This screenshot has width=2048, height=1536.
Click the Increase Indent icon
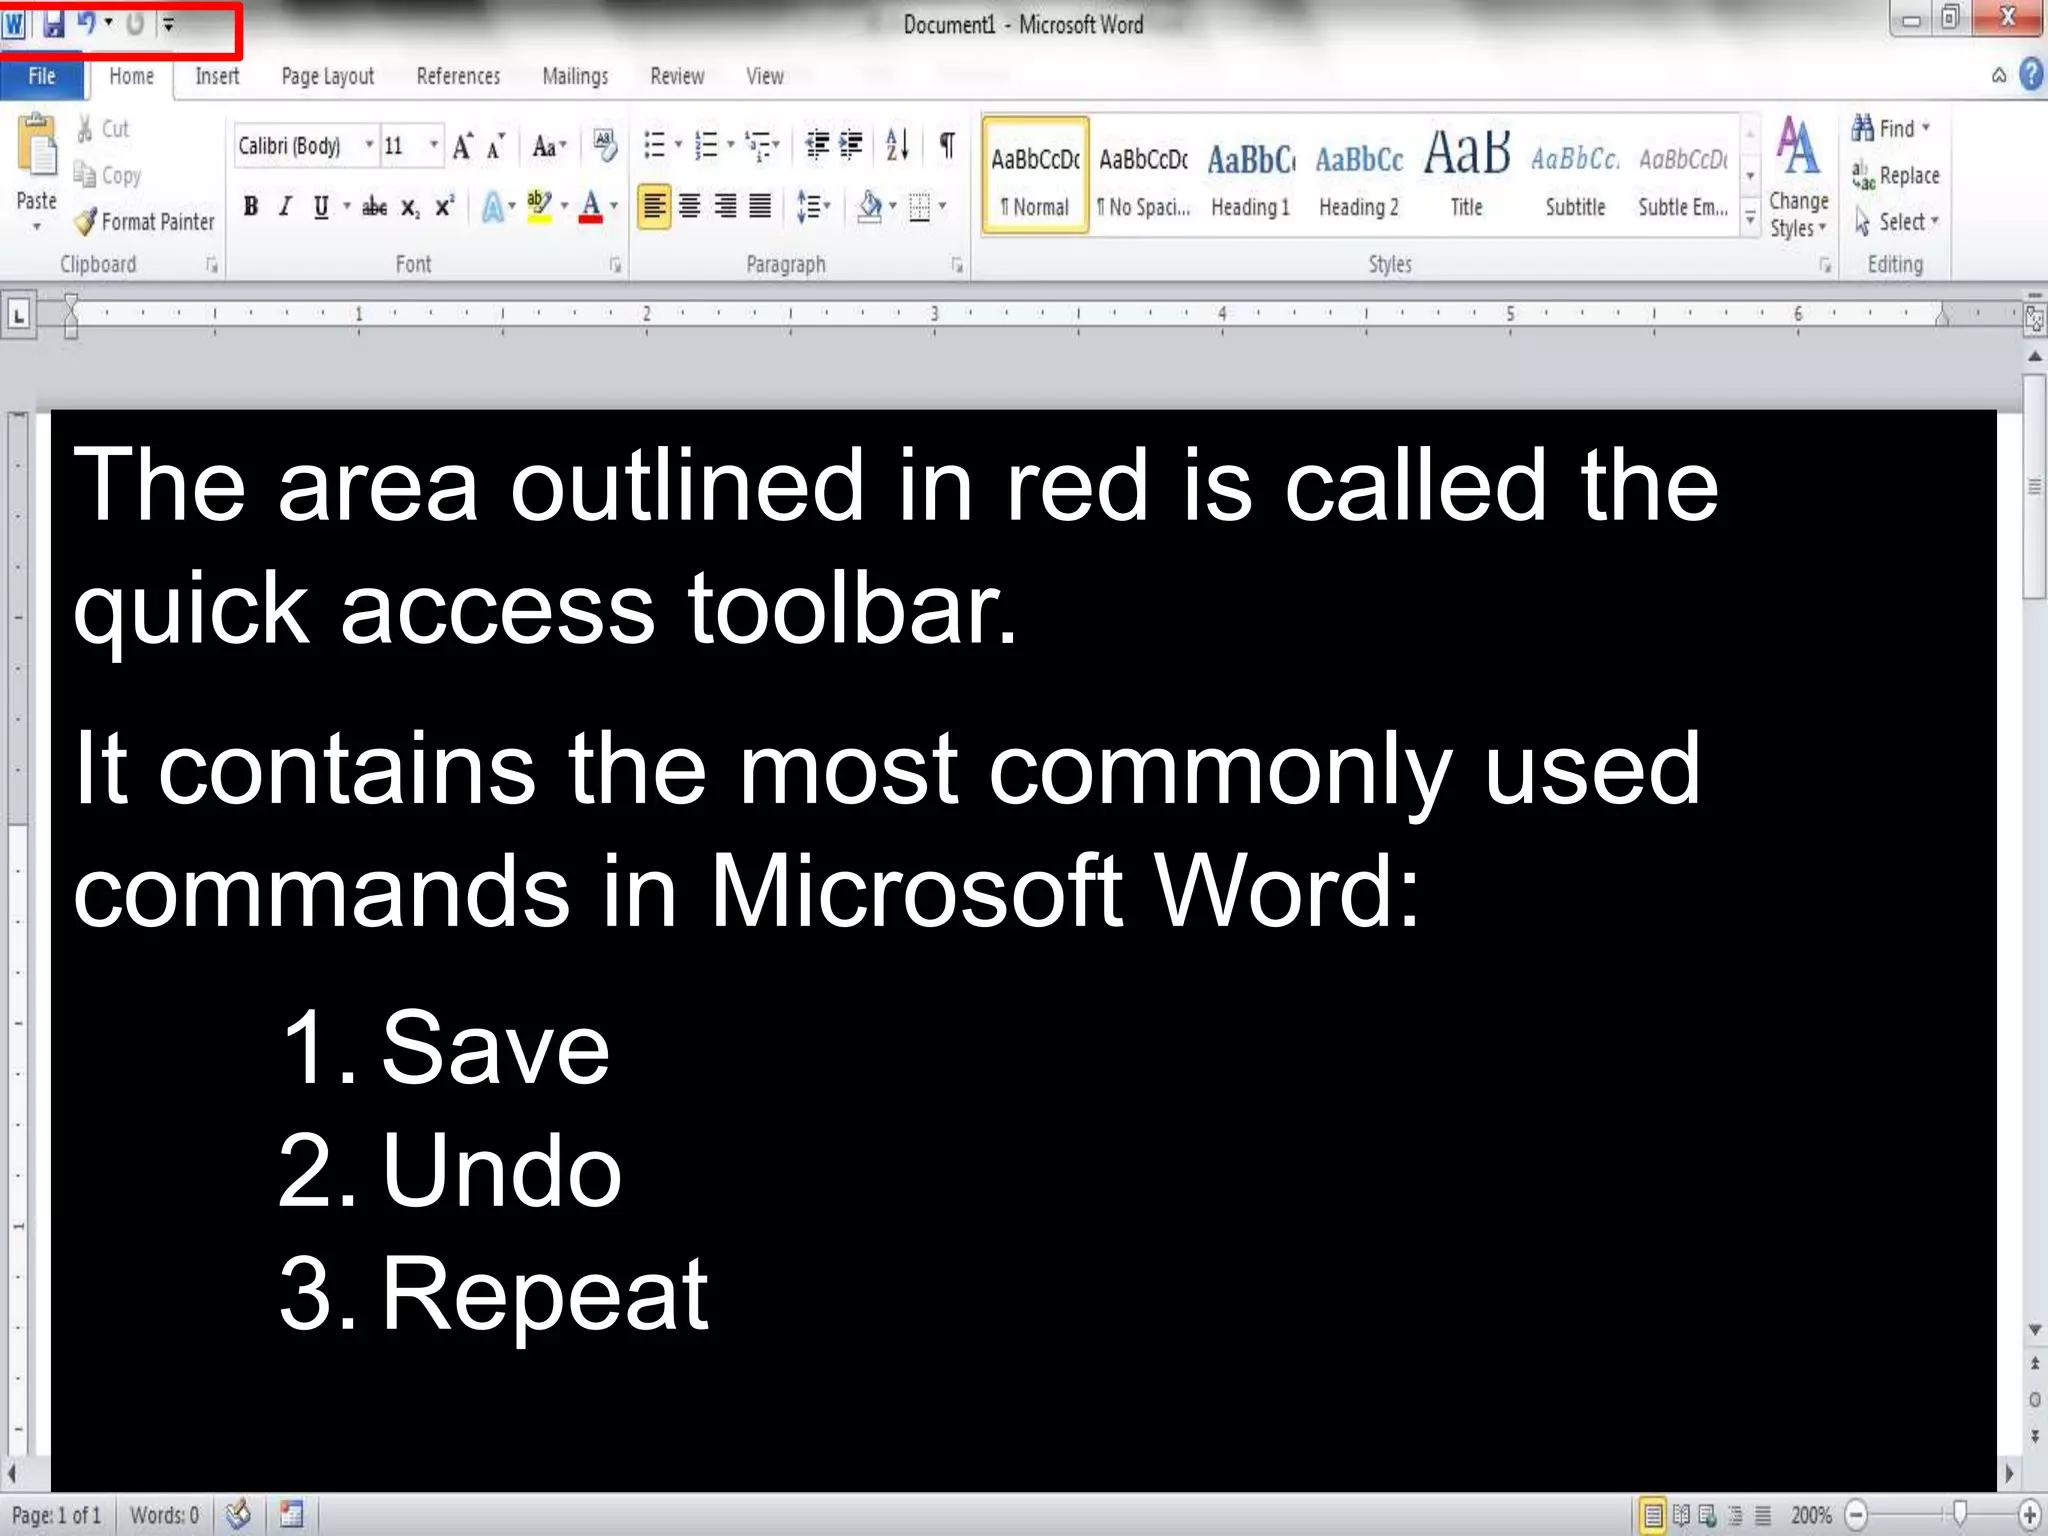851,146
